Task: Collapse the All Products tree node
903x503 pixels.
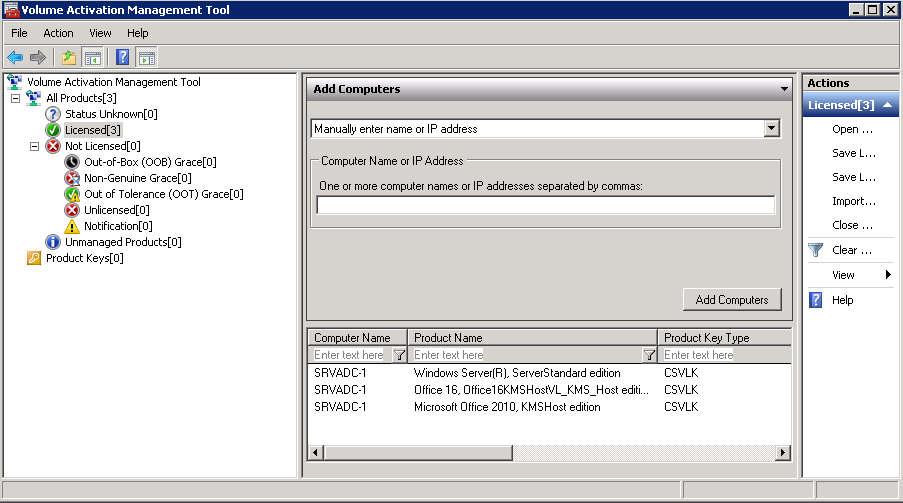Action: [x=16, y=99]
